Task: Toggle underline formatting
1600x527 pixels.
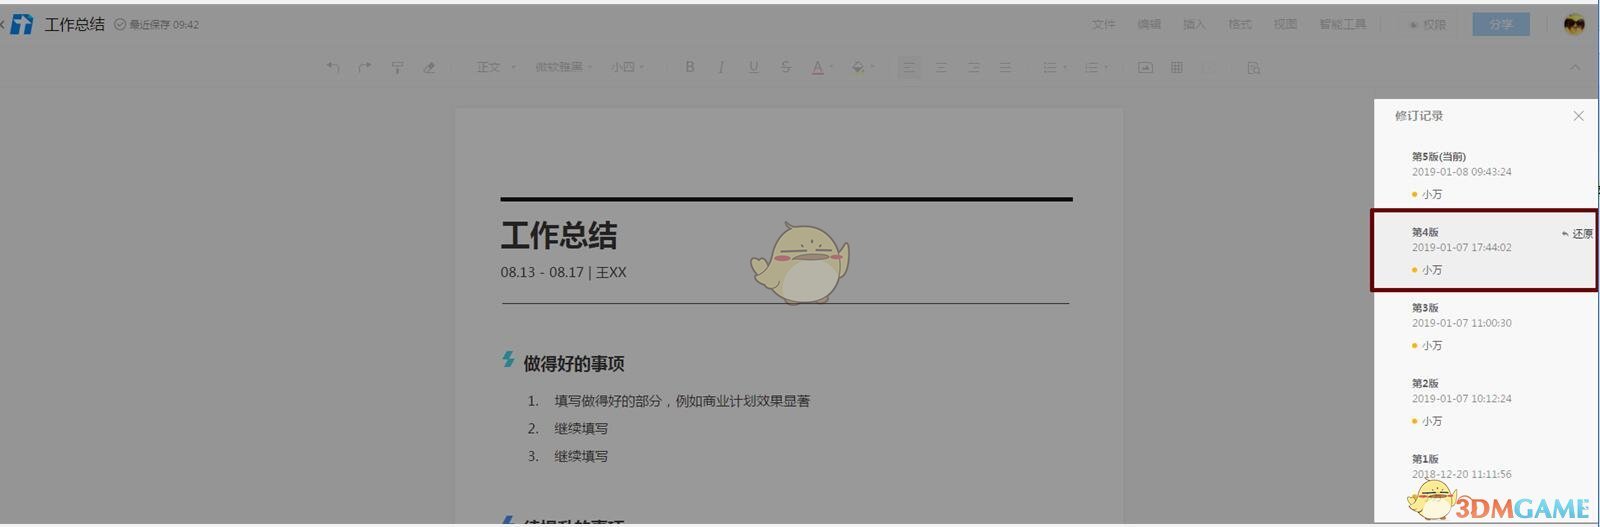Action: (x=753, y=67)
